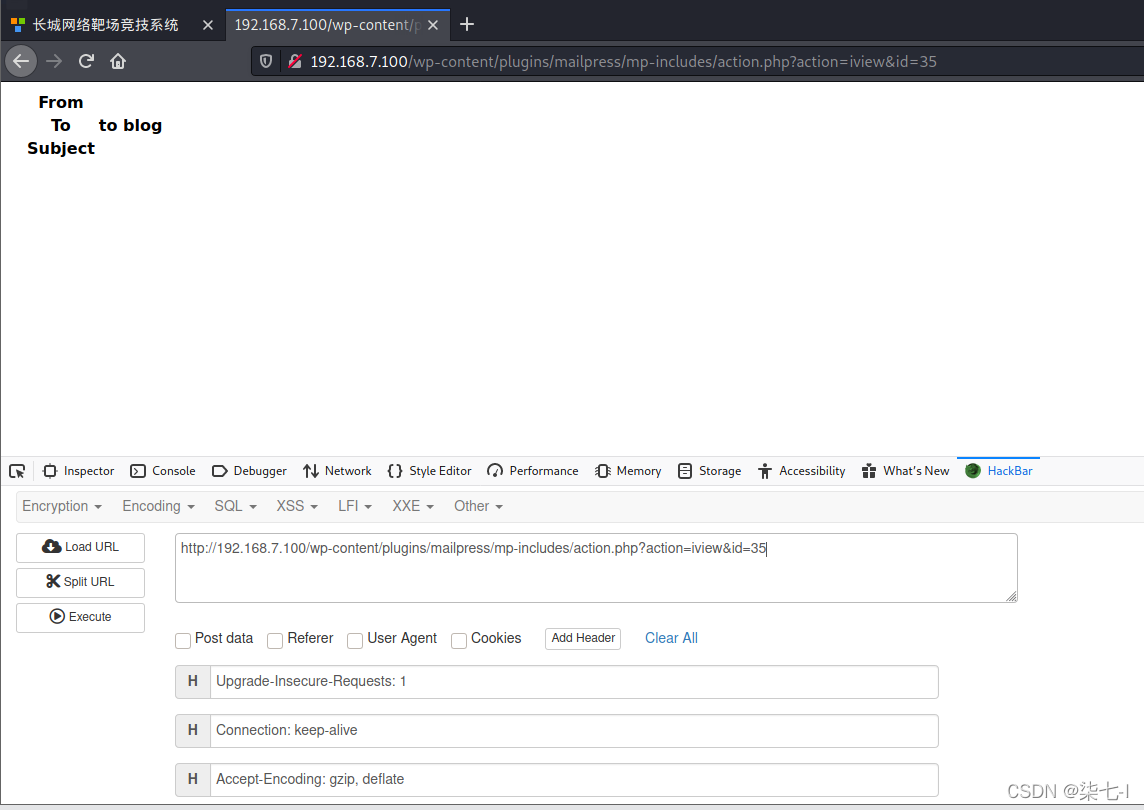Click the Load URL button
This screenshot has width=1144, height=810.
click(80, 547)
